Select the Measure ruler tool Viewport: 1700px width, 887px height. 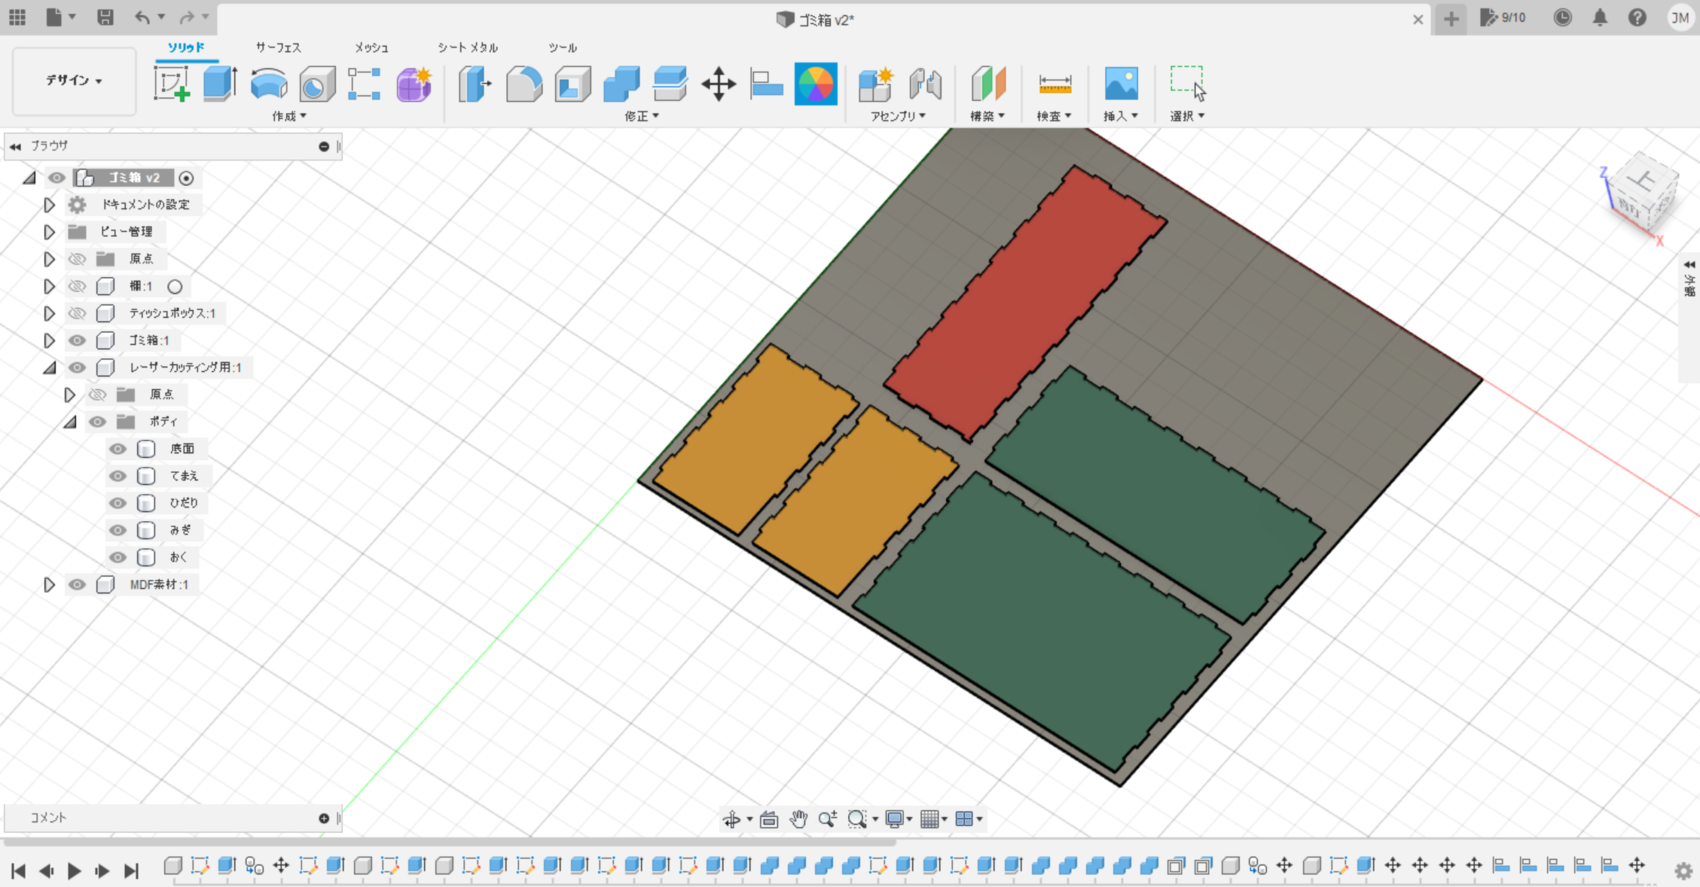pyautogui.click(x=1054, y=84)
